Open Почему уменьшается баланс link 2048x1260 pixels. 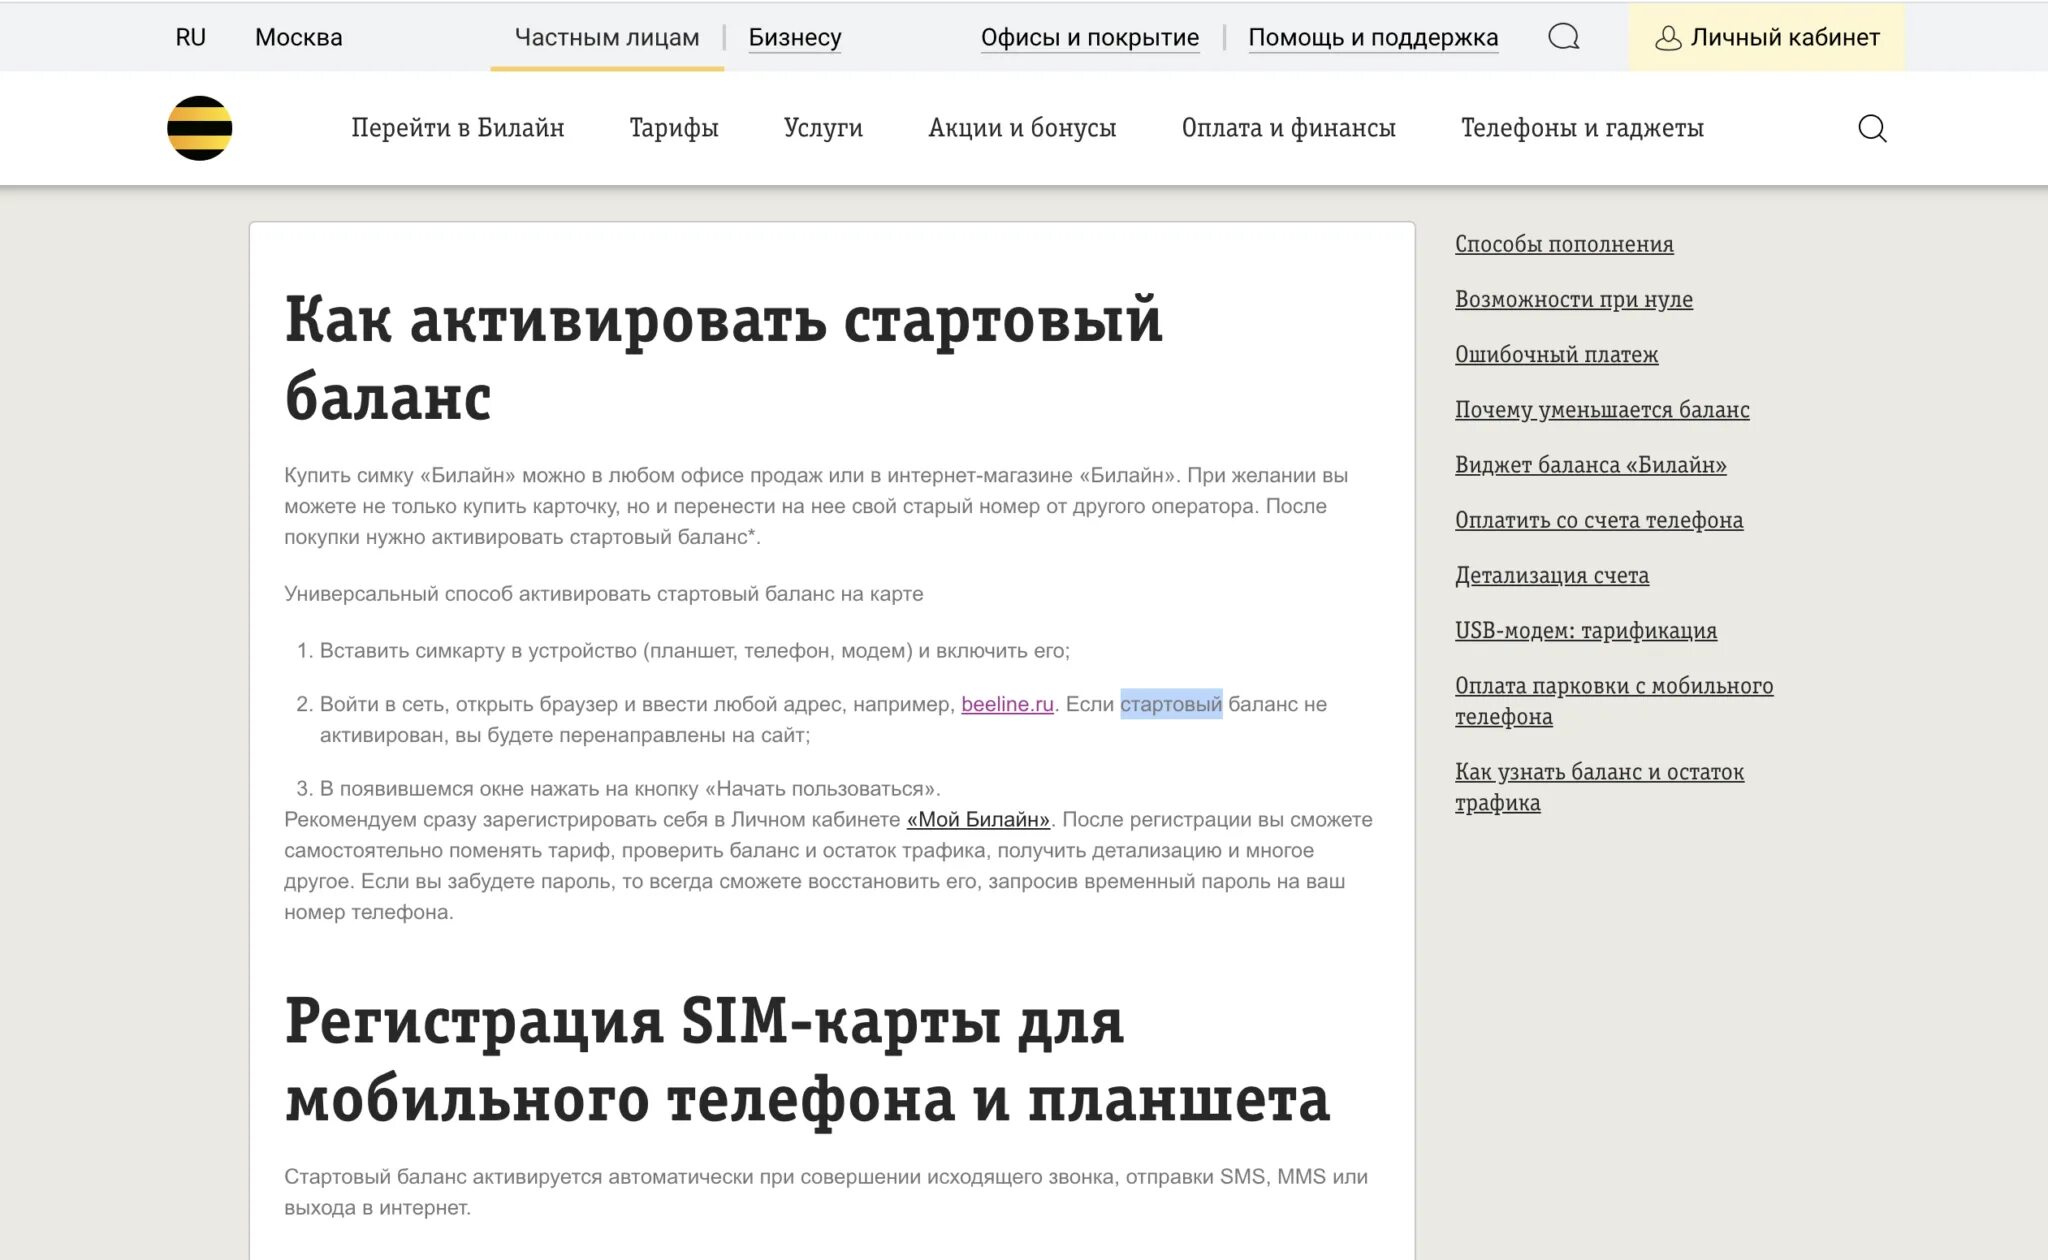coord(1602,409)
